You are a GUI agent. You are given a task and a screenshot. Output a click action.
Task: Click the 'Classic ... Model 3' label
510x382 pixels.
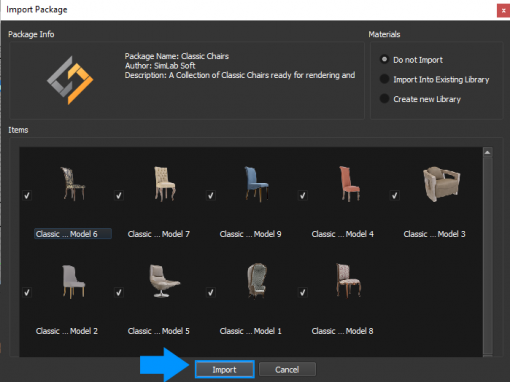[x=434, y=234]
